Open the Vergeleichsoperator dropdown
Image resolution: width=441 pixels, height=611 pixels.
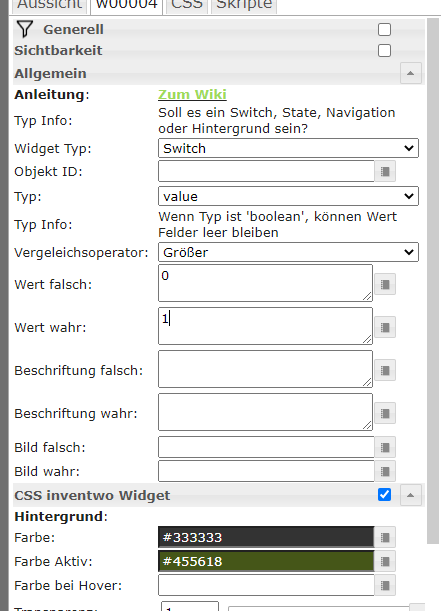point(288,252)
